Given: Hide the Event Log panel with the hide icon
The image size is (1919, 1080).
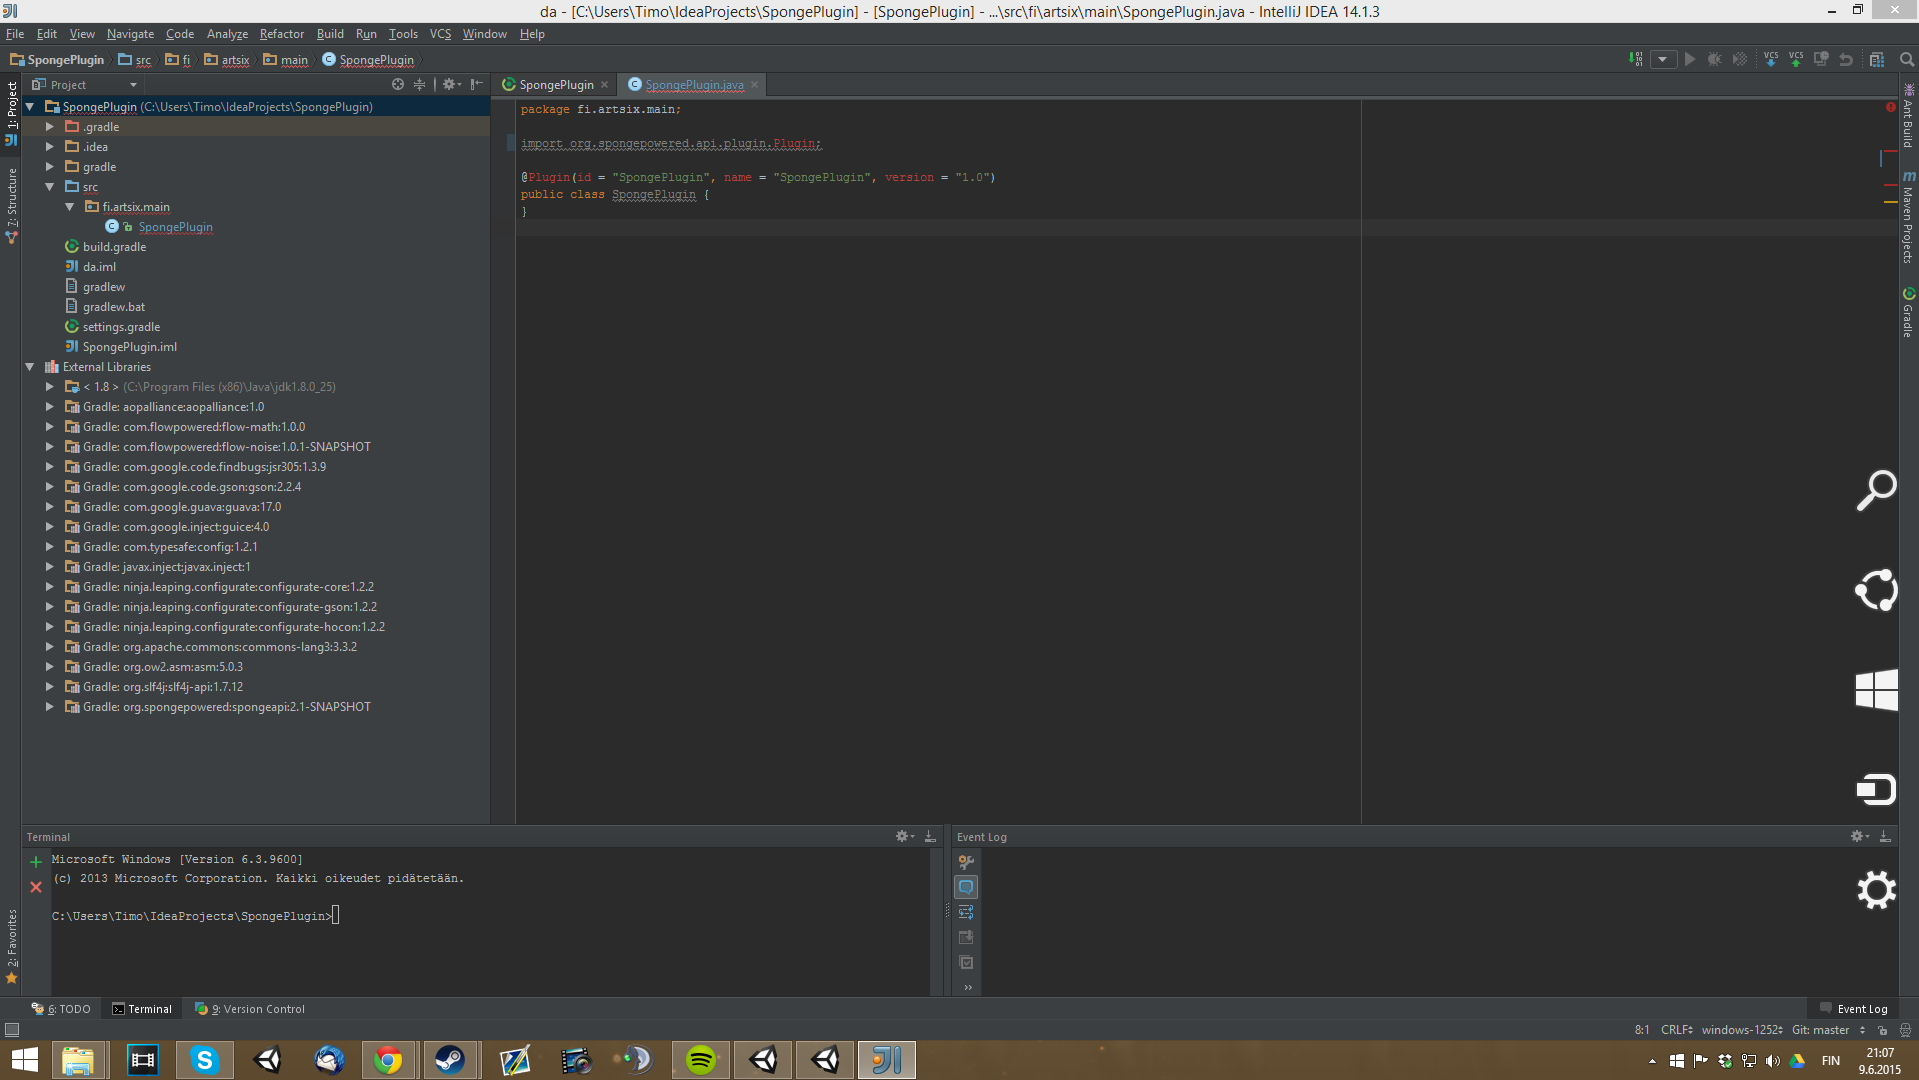Looking at the screenshot, I should coord(1885,836).
